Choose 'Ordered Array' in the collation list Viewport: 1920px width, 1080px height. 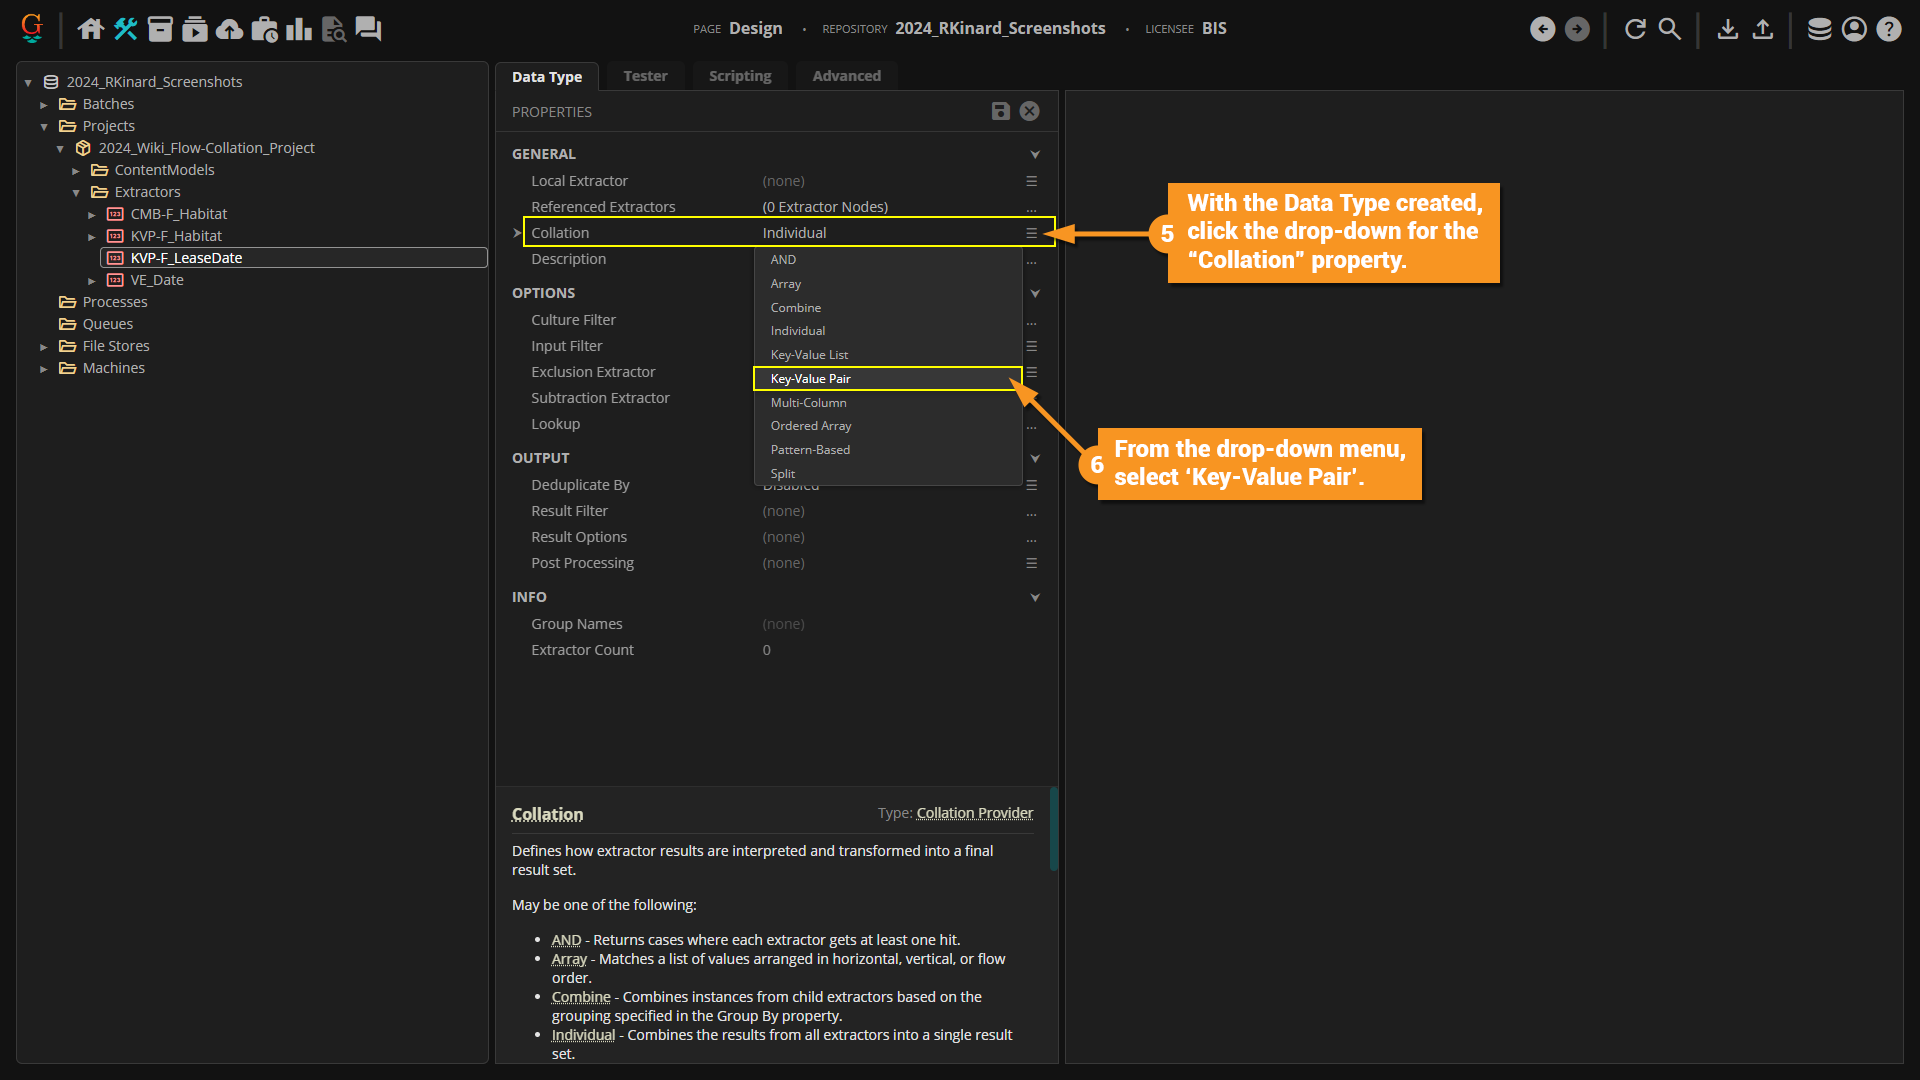pos(811,426)
